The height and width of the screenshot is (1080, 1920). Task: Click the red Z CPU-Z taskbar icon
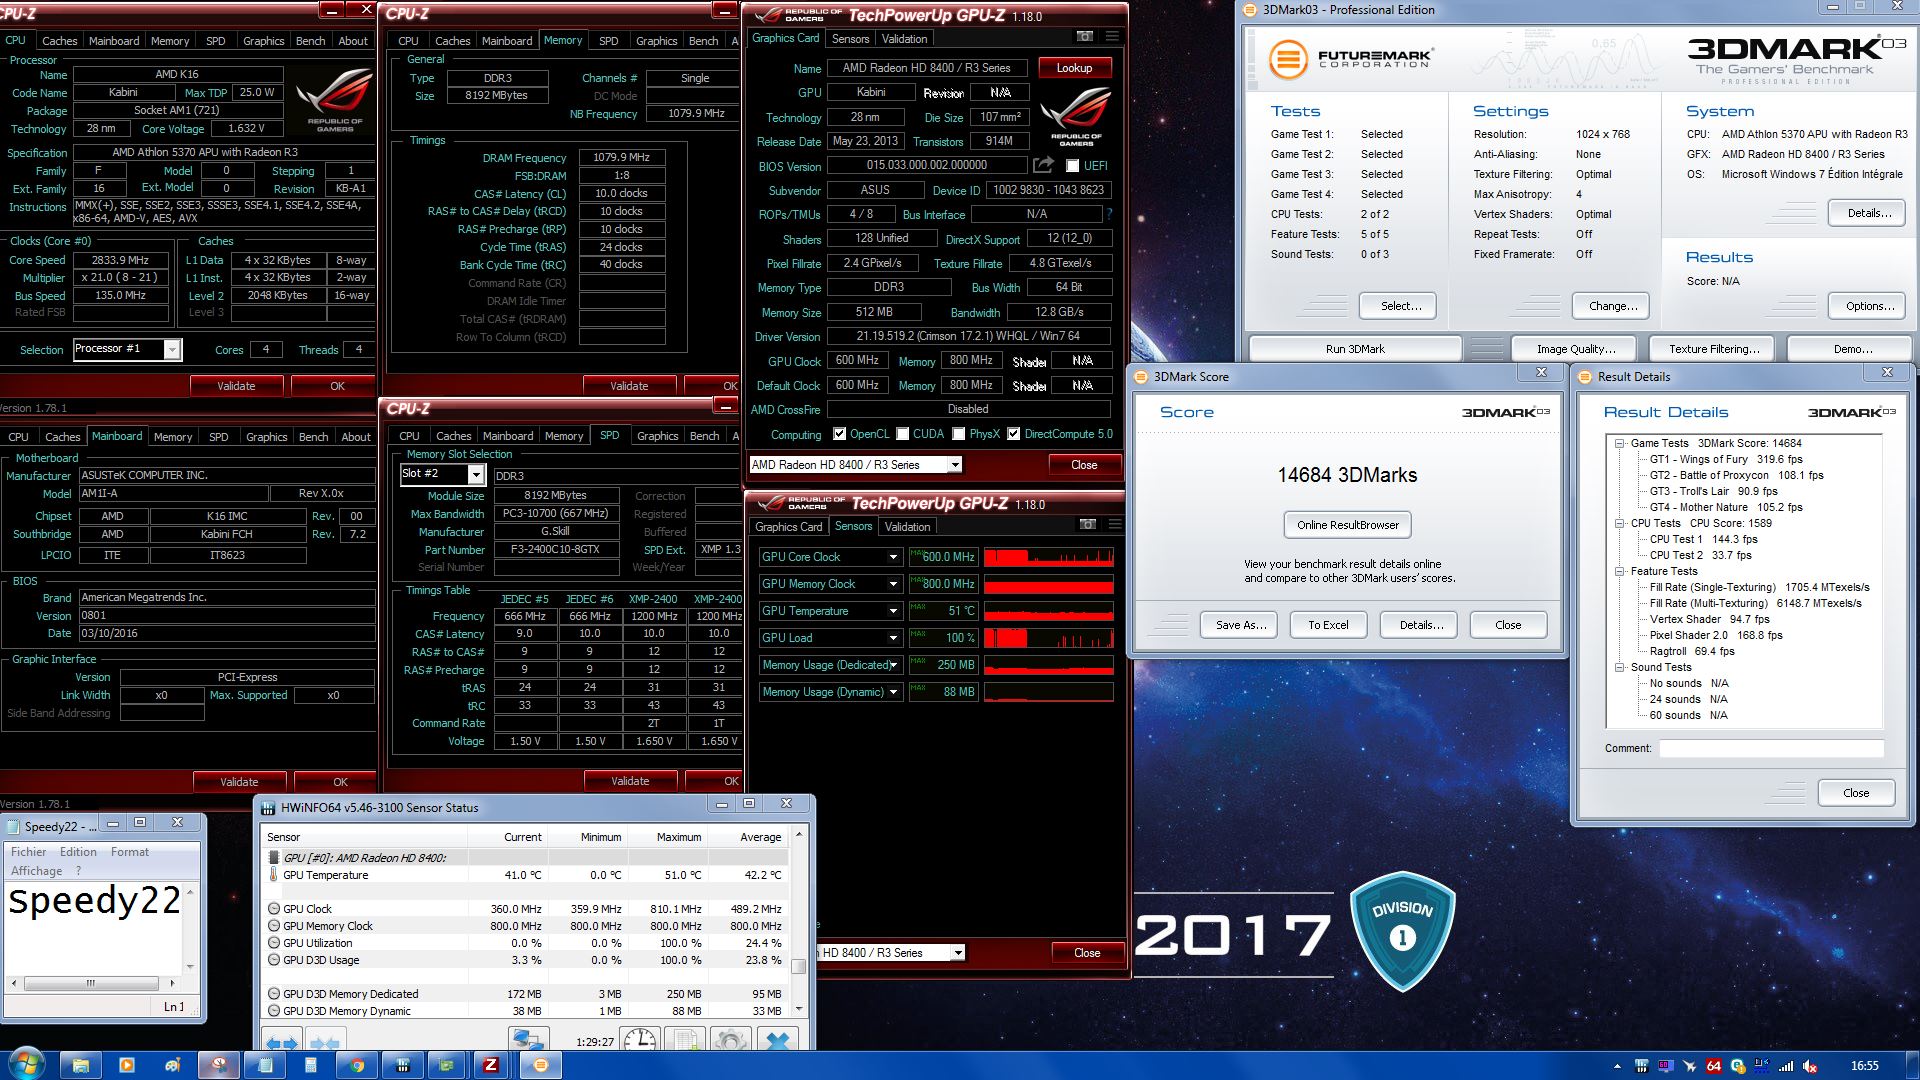(x=491, y=1065)
